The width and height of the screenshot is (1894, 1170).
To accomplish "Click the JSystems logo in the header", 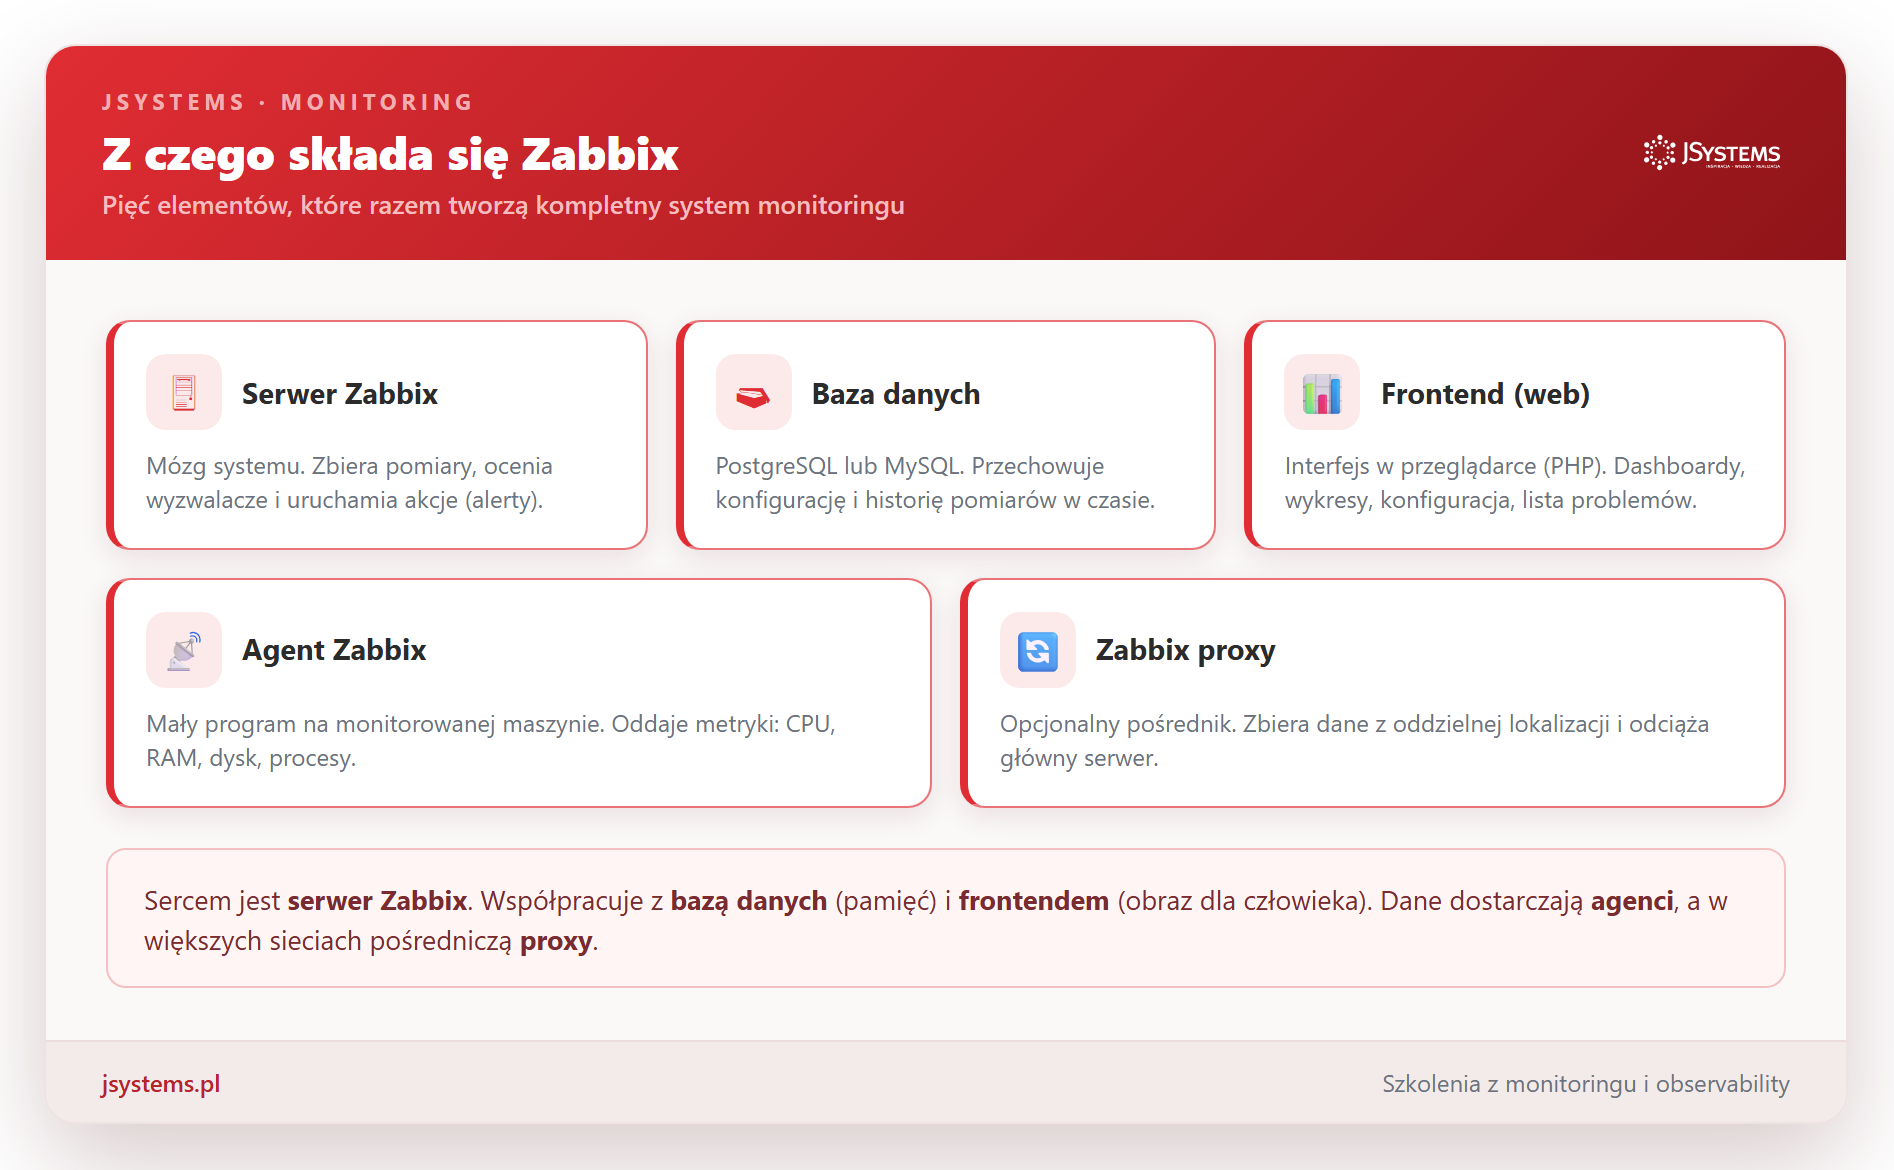I will (1712, 153).
